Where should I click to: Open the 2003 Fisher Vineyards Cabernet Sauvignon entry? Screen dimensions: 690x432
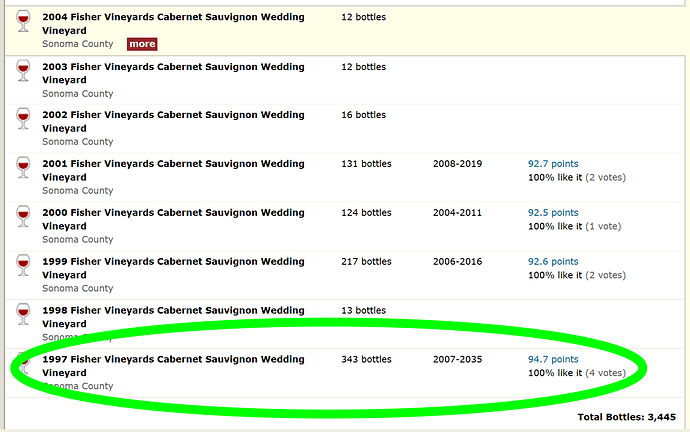click(173, 73)
